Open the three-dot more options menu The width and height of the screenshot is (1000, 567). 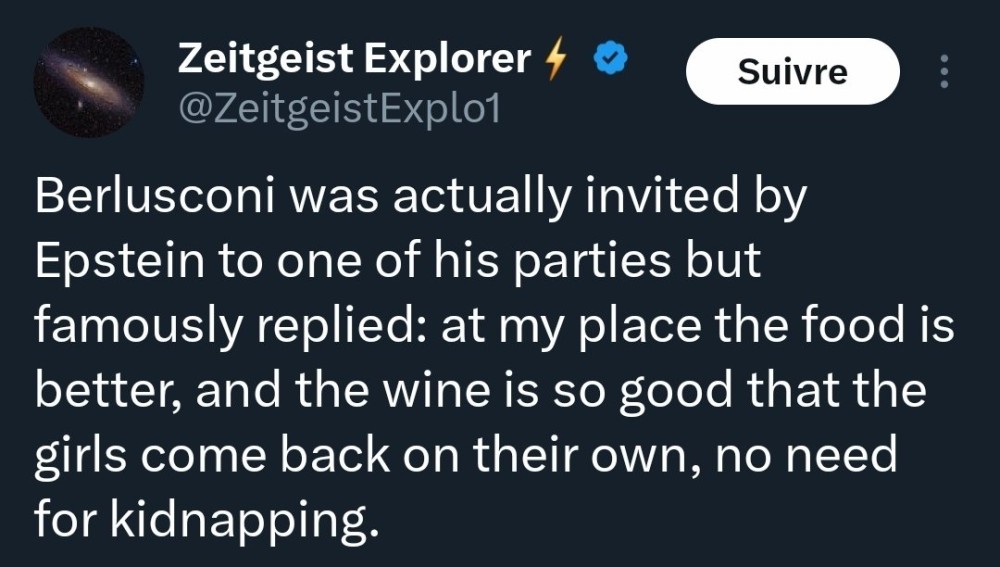[x=944, y=71]
